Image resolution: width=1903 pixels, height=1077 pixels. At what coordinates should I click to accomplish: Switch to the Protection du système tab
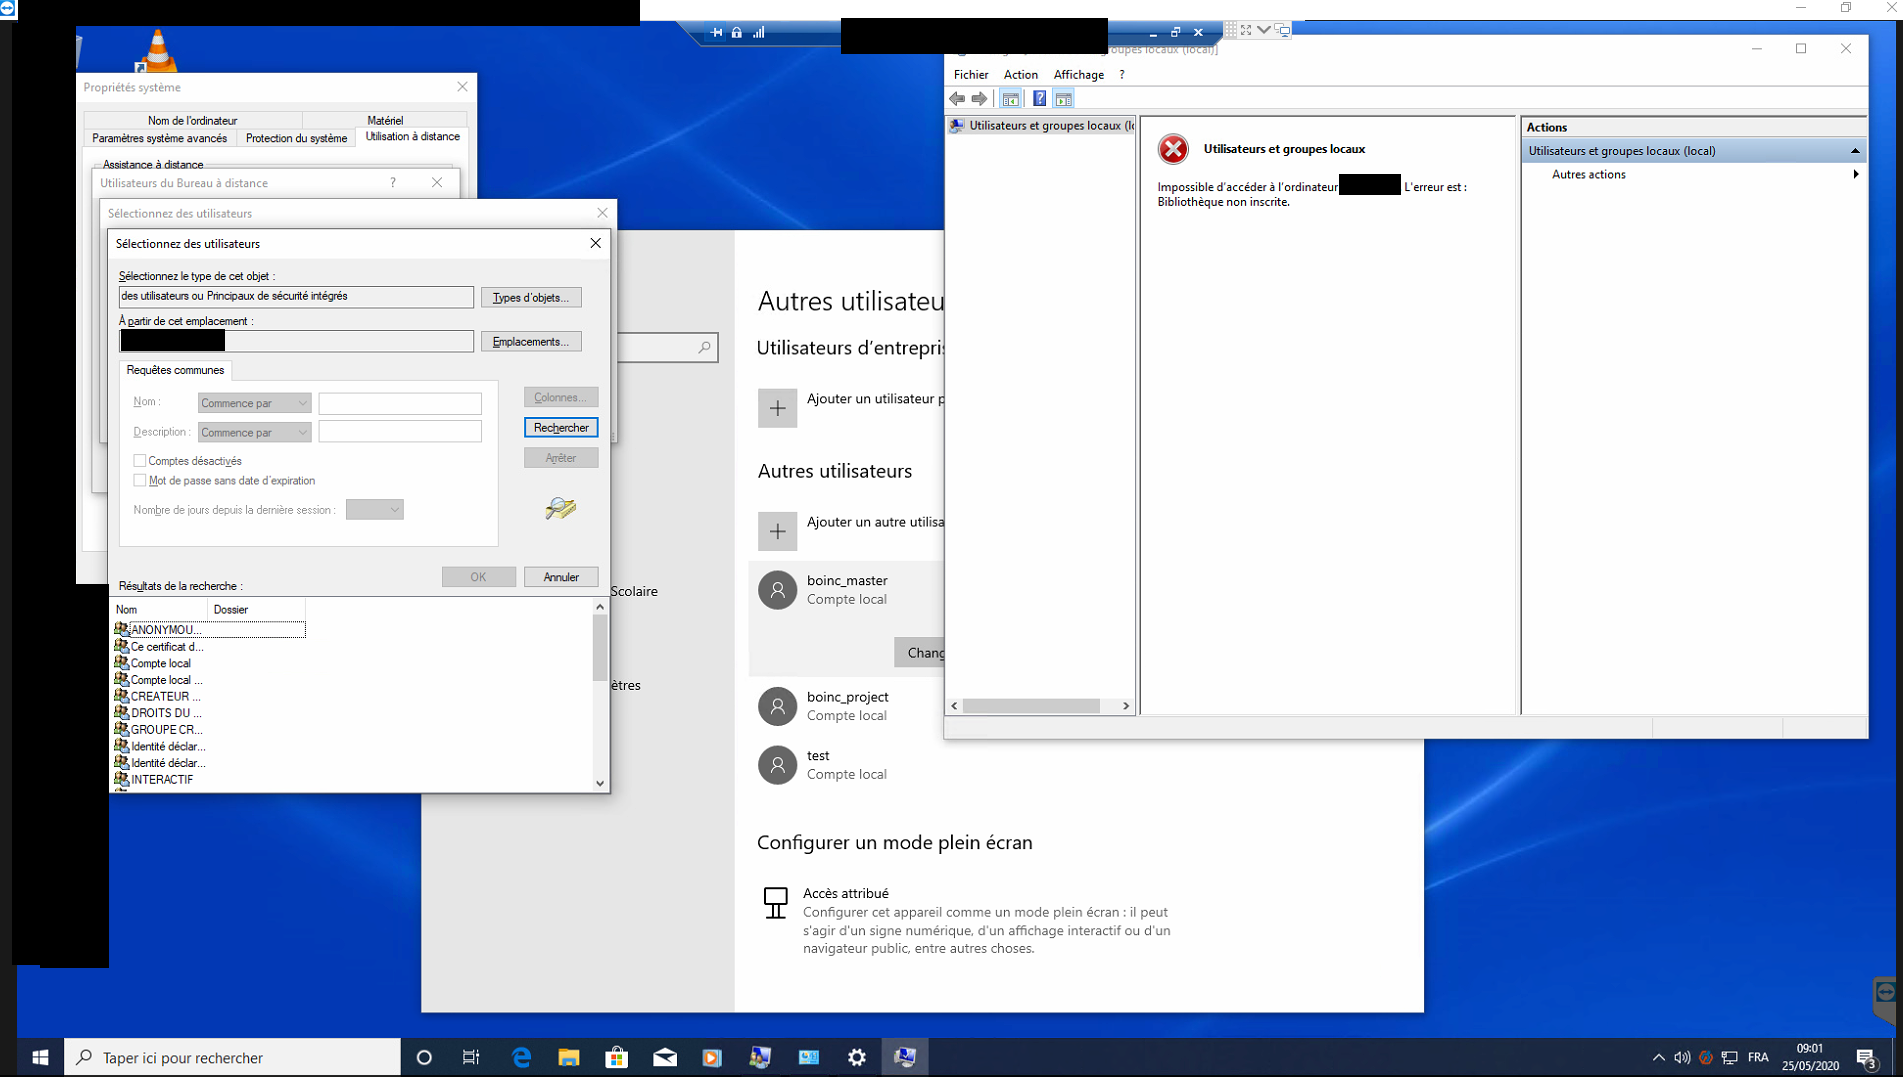(296, 138)
